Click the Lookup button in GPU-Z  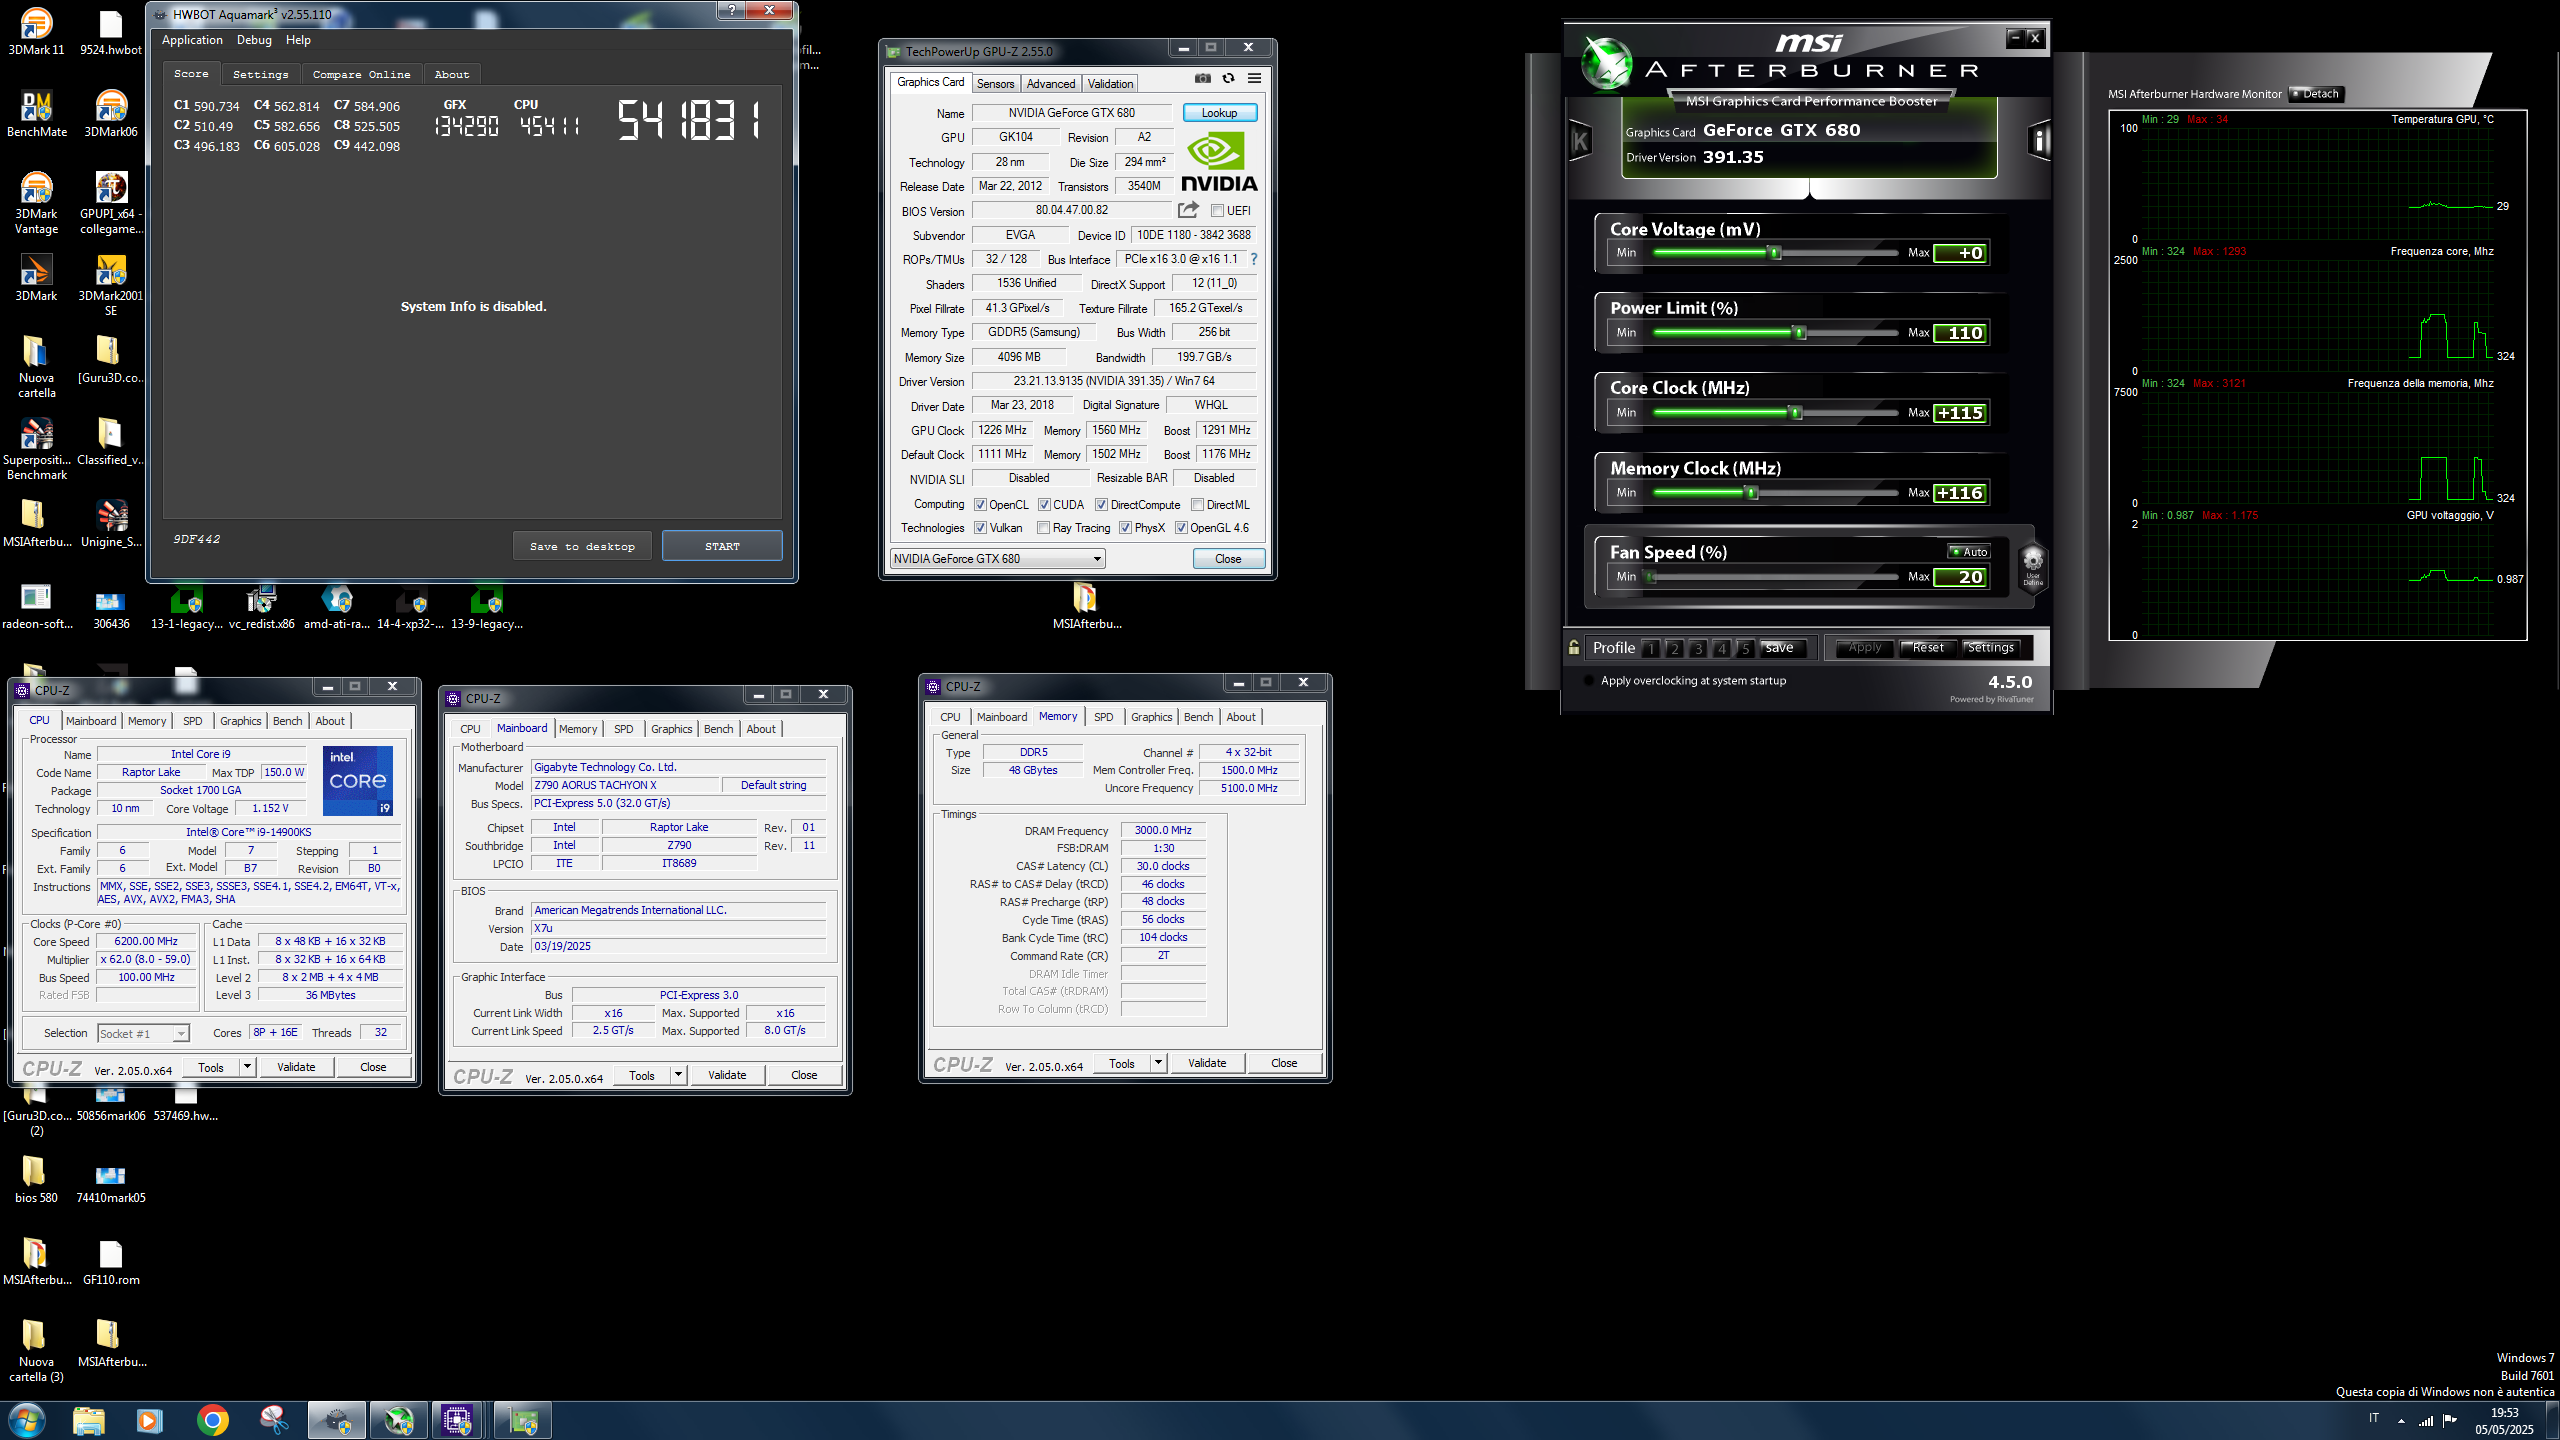[x=1219, y=113]
